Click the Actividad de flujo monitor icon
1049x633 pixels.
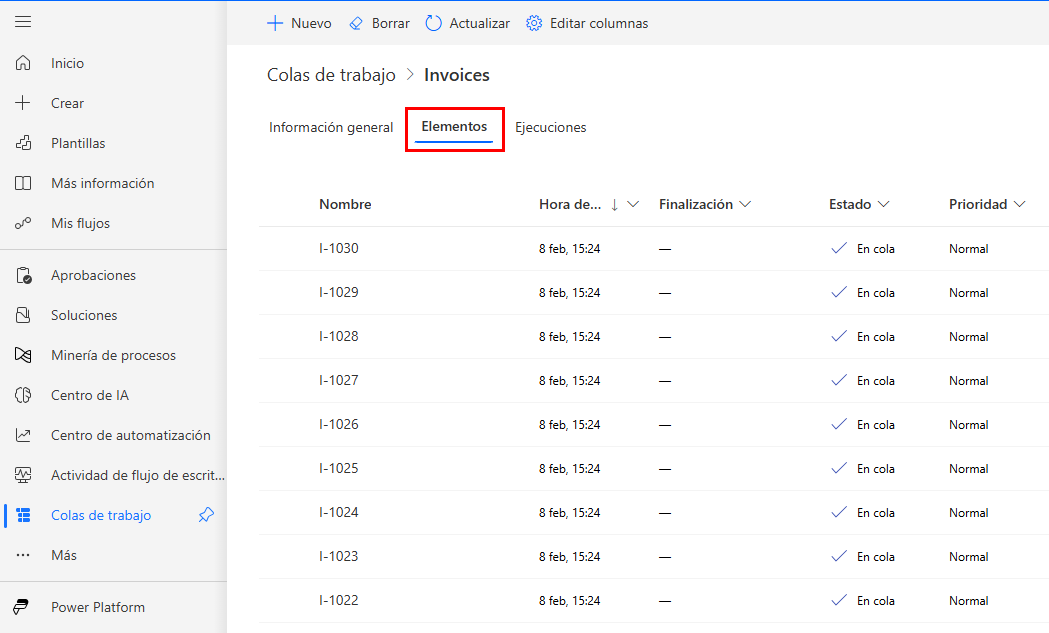[23, 475]
